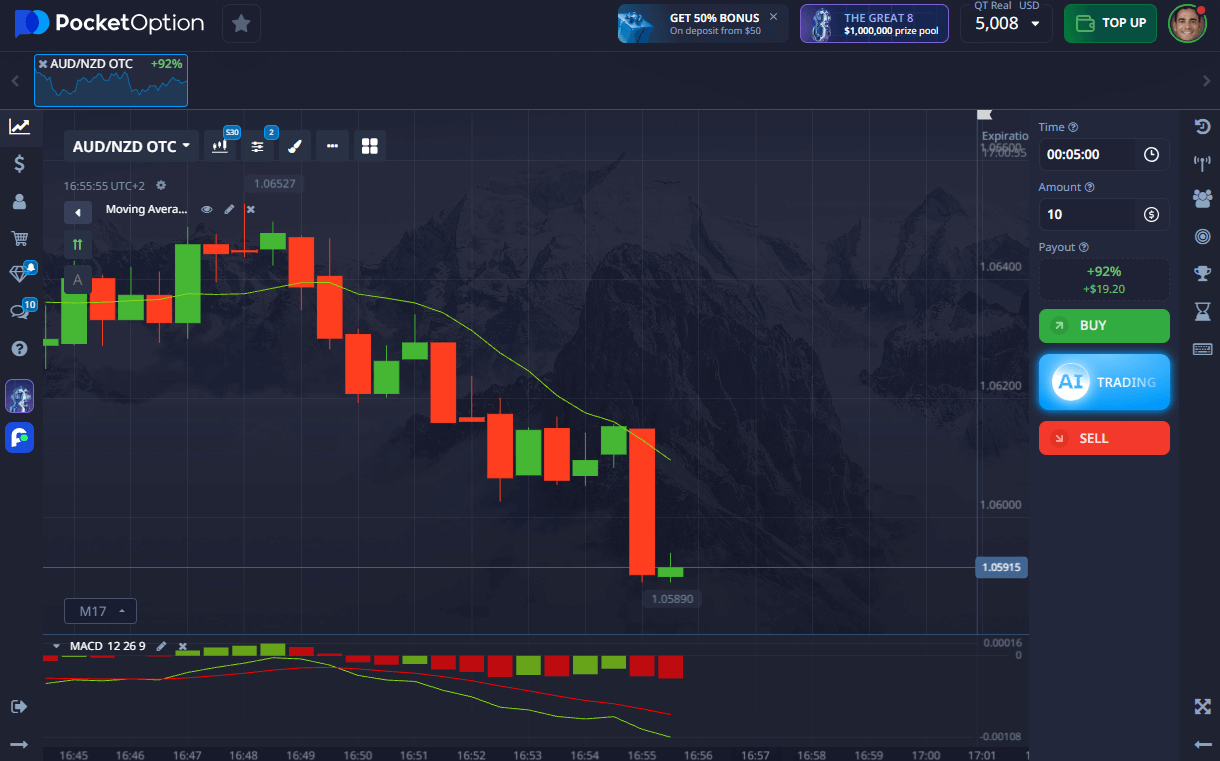The width and height of the screenshot is (1220, 761).
Task: Open the multi-chart grid layout icon
Action: [x=370, y=146]
